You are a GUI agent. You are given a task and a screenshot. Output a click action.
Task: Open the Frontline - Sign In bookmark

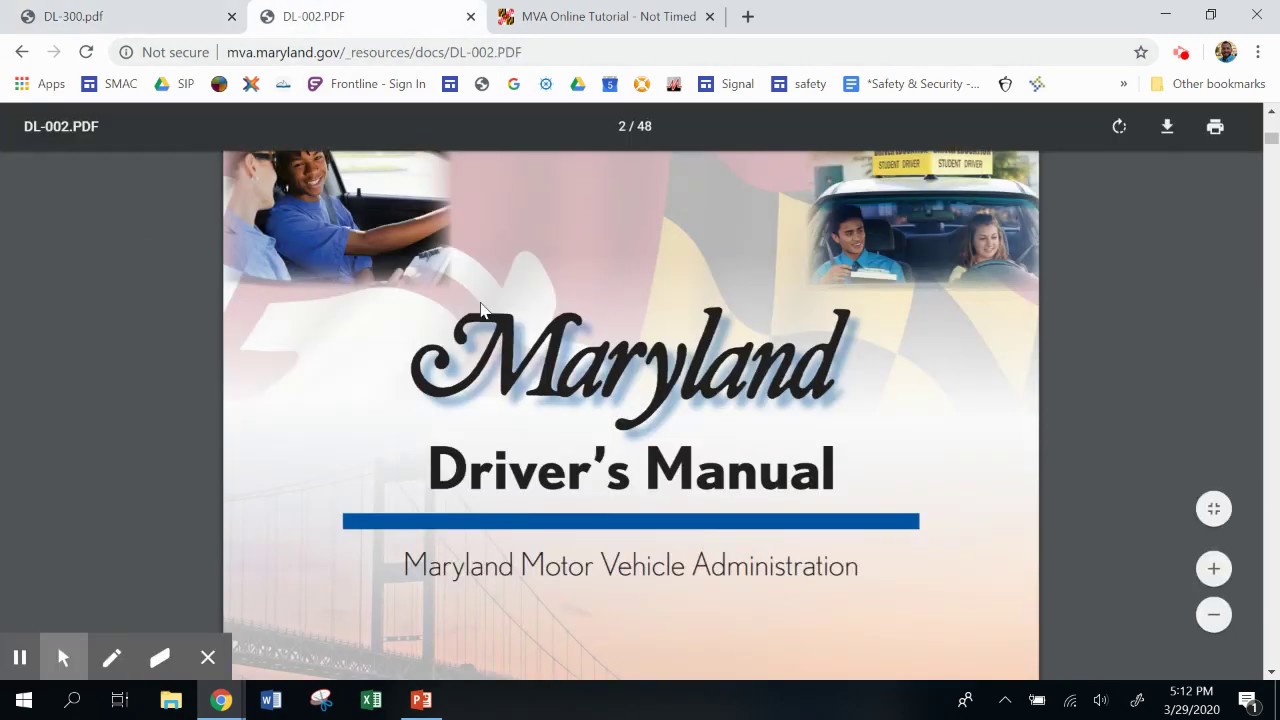[x=367, y=84]
